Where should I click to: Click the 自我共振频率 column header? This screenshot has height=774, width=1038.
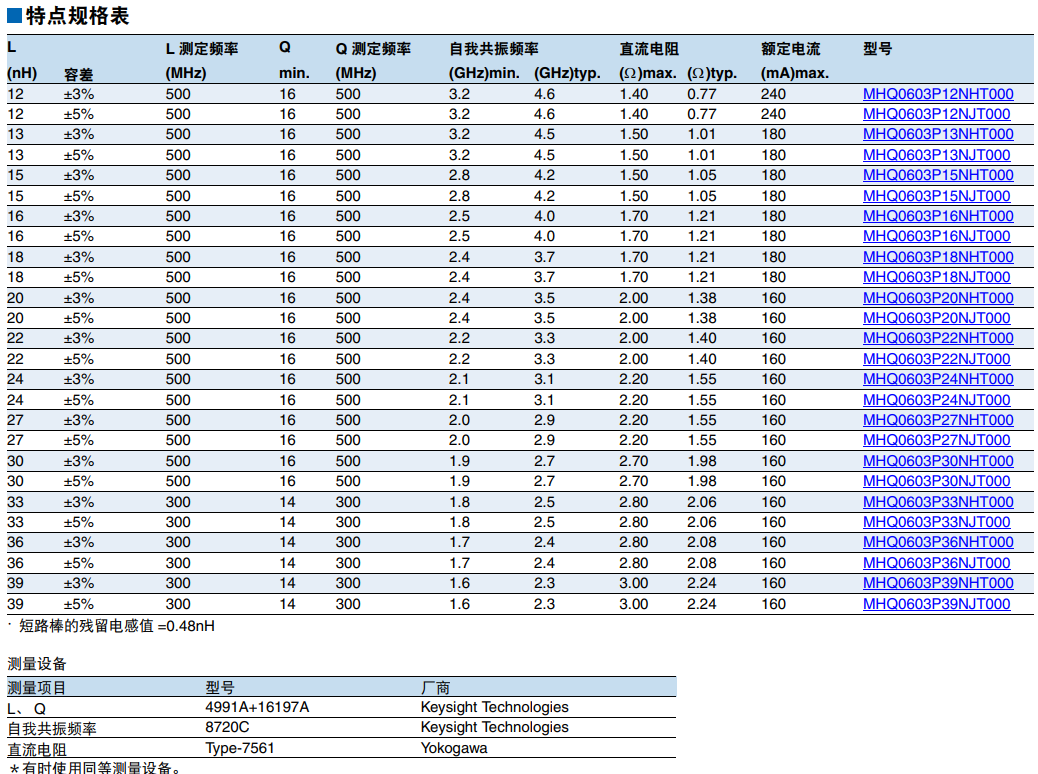pyautogui.click(x=494, y=48)
